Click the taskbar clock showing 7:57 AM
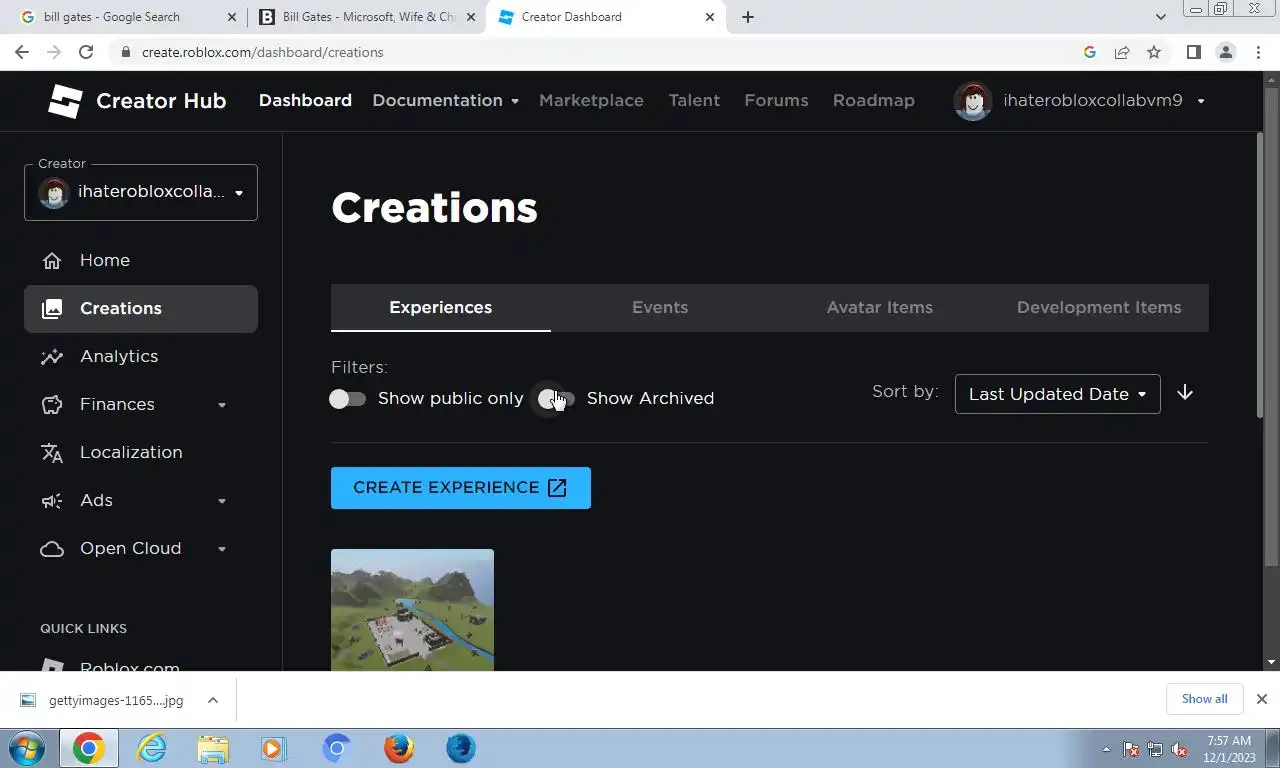This screenshot has width=1280, height=768. click(1229, 749)
